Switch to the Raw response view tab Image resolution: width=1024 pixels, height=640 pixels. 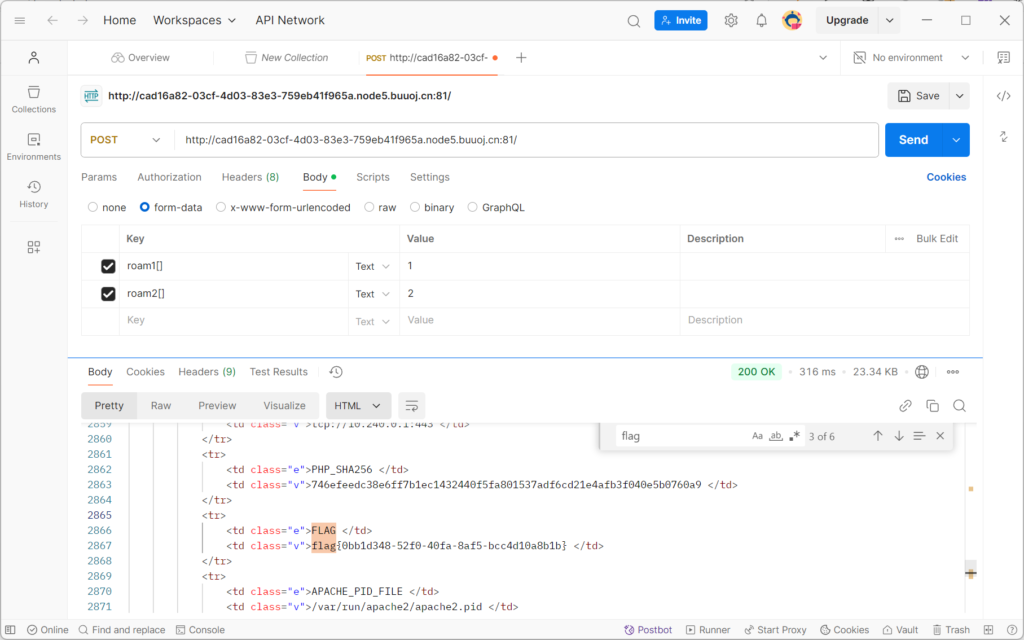(161, 405)
